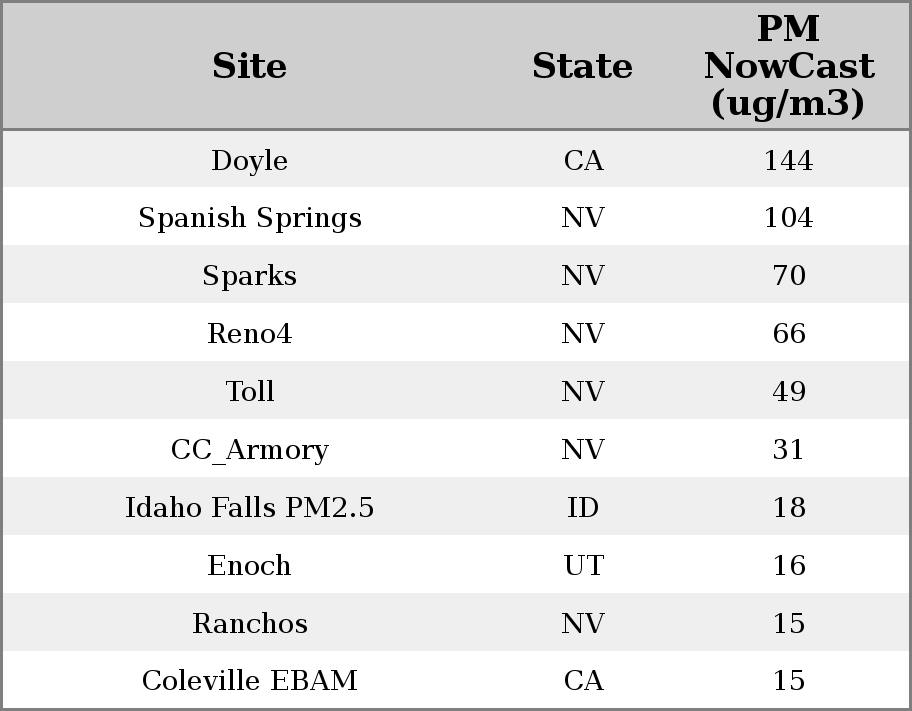
Task: Click the CC_Armory site name
Action: click(x=250, y=450)
